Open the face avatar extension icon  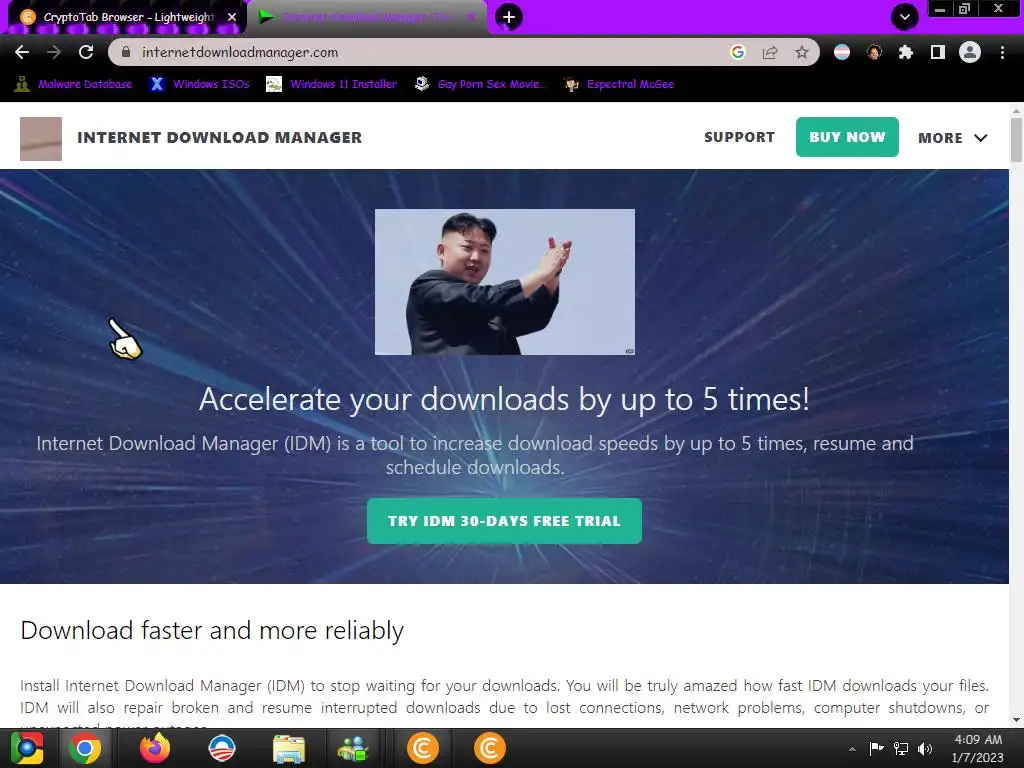tap(874, 52)
